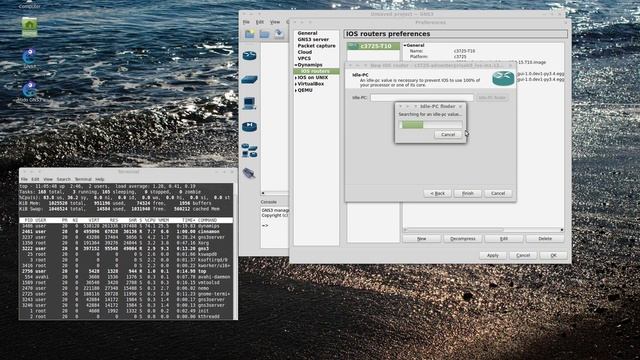Click the GNS3 Console panel text area
Screen dimensions: 640x360
[x=274, y=227]
